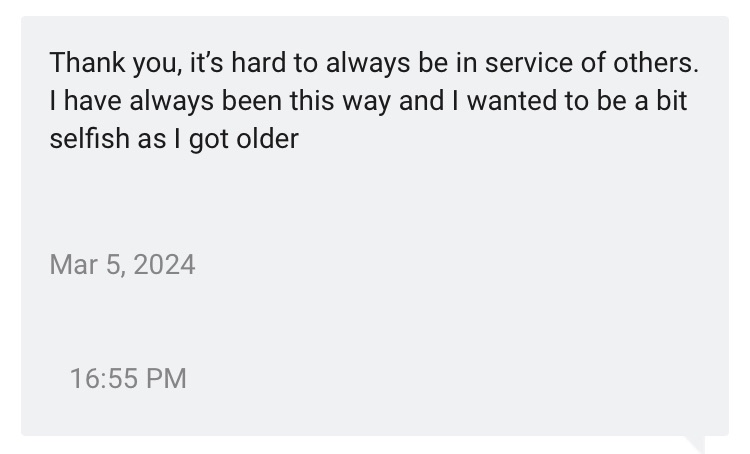Select the word "selfish" in the message
Screen dimensions: 750x454
coord(90,138)
